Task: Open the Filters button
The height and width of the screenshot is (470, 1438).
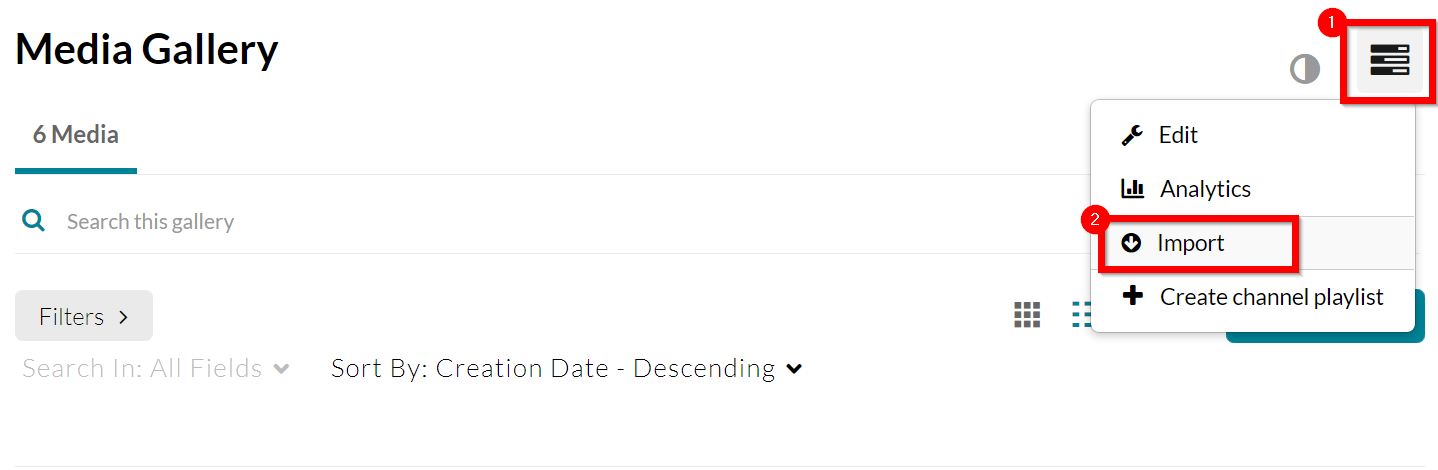Action: point(84,316)
